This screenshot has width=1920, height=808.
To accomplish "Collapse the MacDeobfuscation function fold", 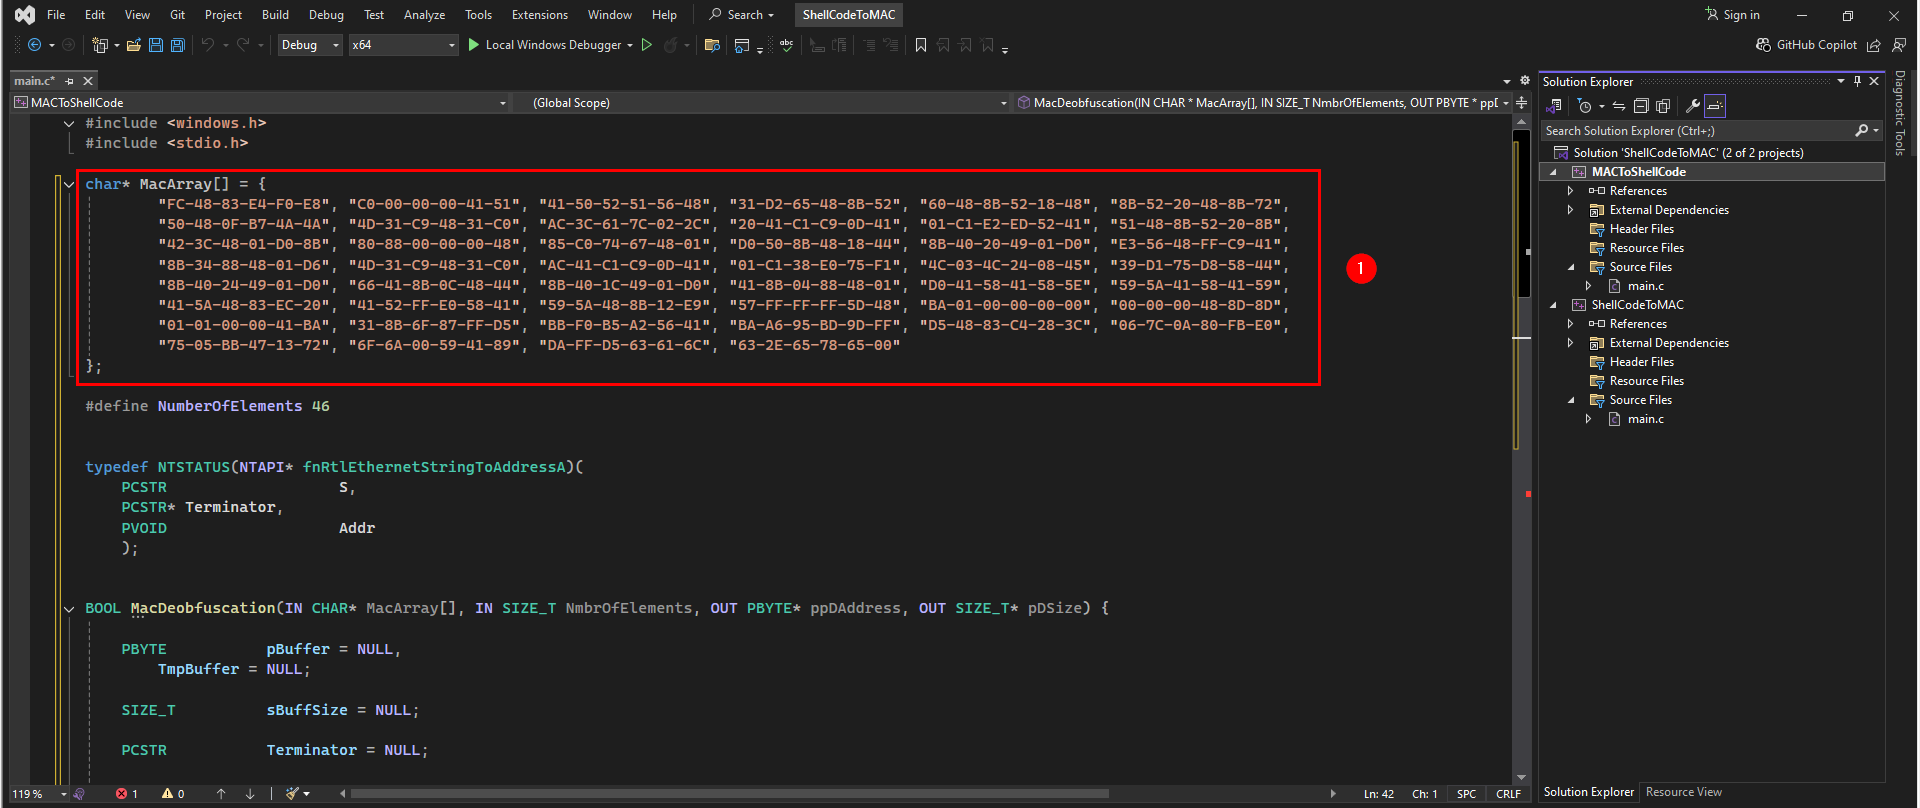I will tap(69, 608).
